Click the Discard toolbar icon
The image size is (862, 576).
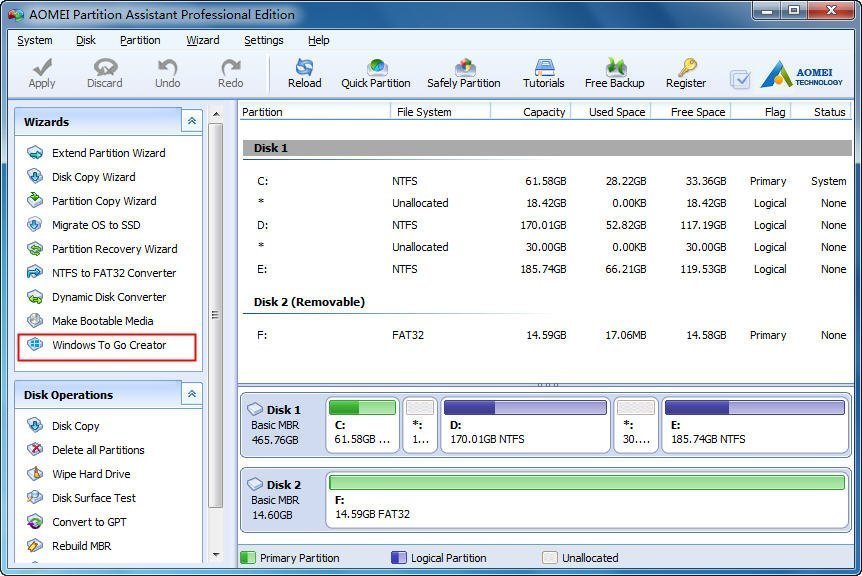105,68
